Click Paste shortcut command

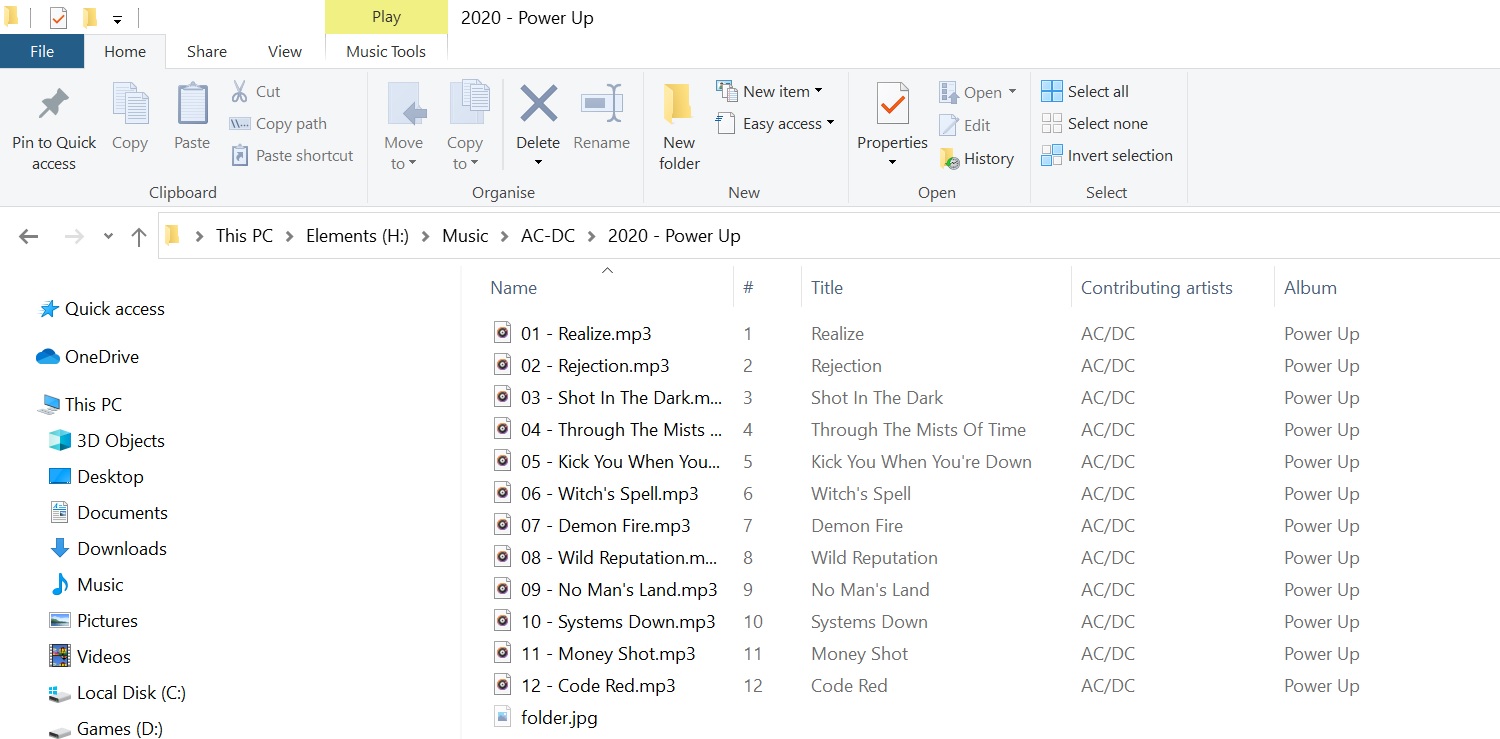(292, 156)
